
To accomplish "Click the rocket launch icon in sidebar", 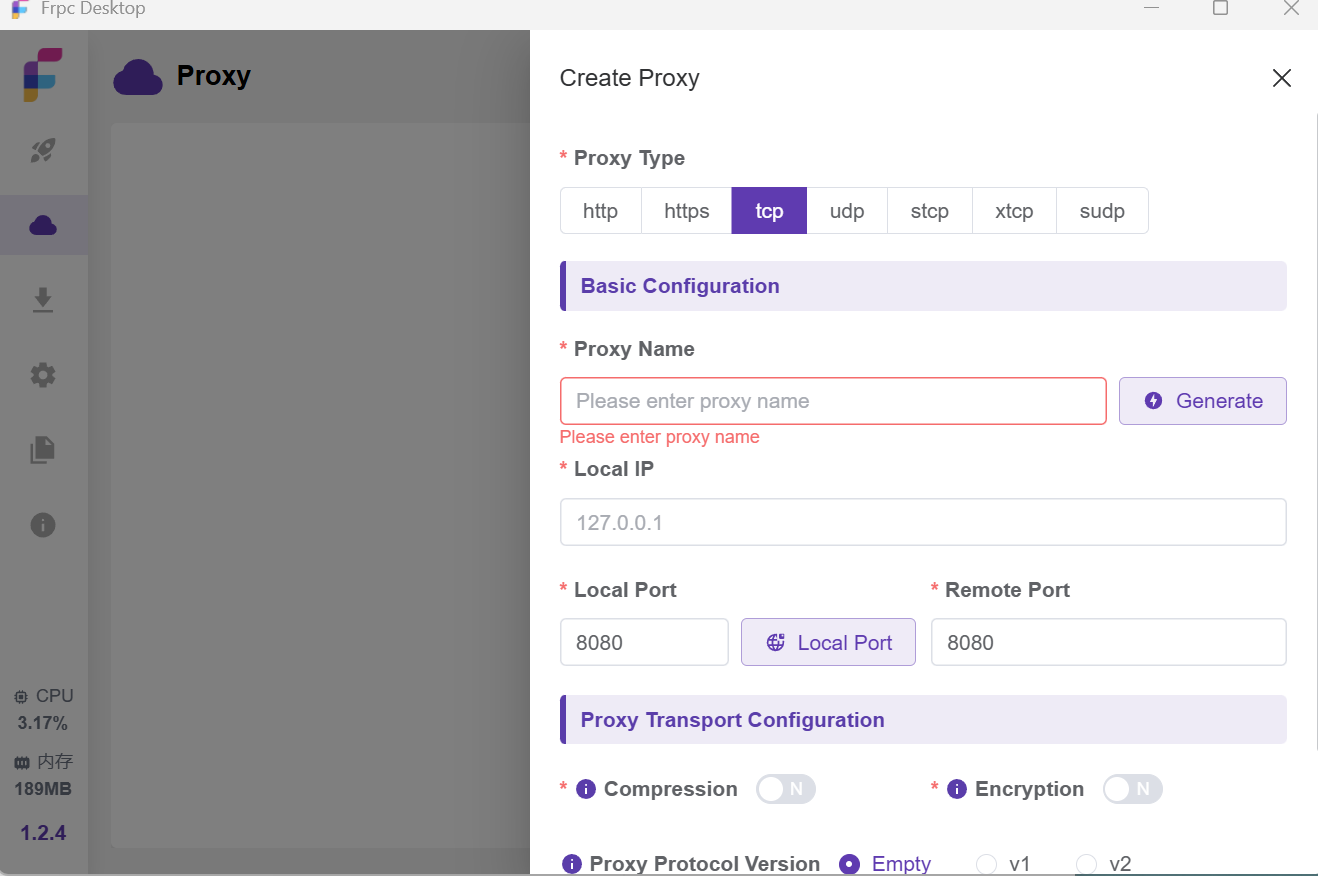I will [43, 151].
